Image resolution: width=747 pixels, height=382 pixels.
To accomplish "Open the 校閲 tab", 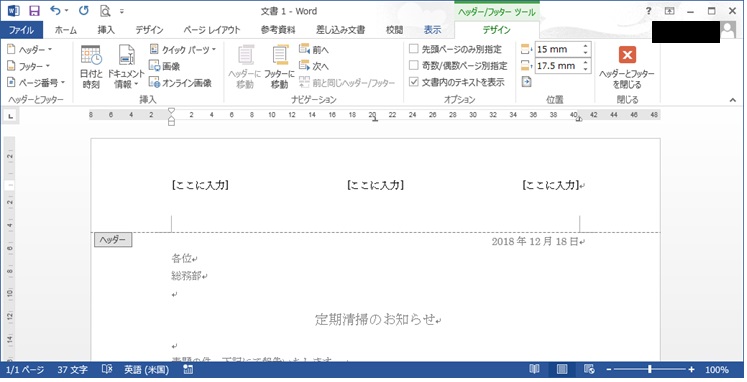I will point(394,30).
